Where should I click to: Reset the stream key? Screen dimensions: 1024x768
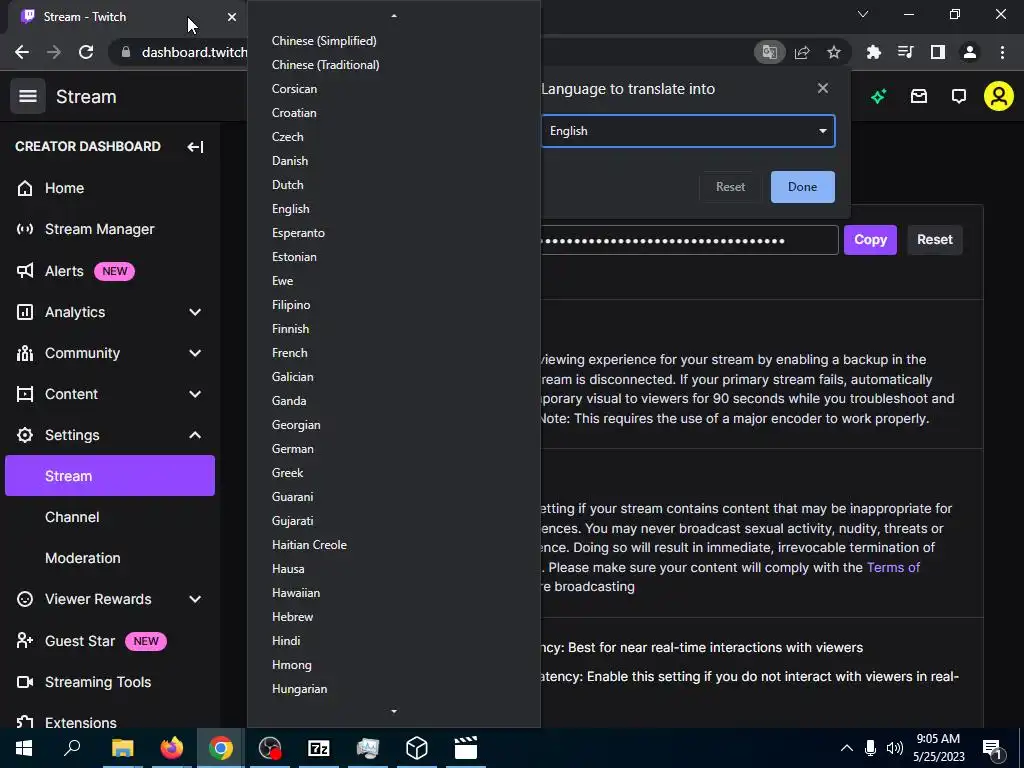tap(935, 240)
